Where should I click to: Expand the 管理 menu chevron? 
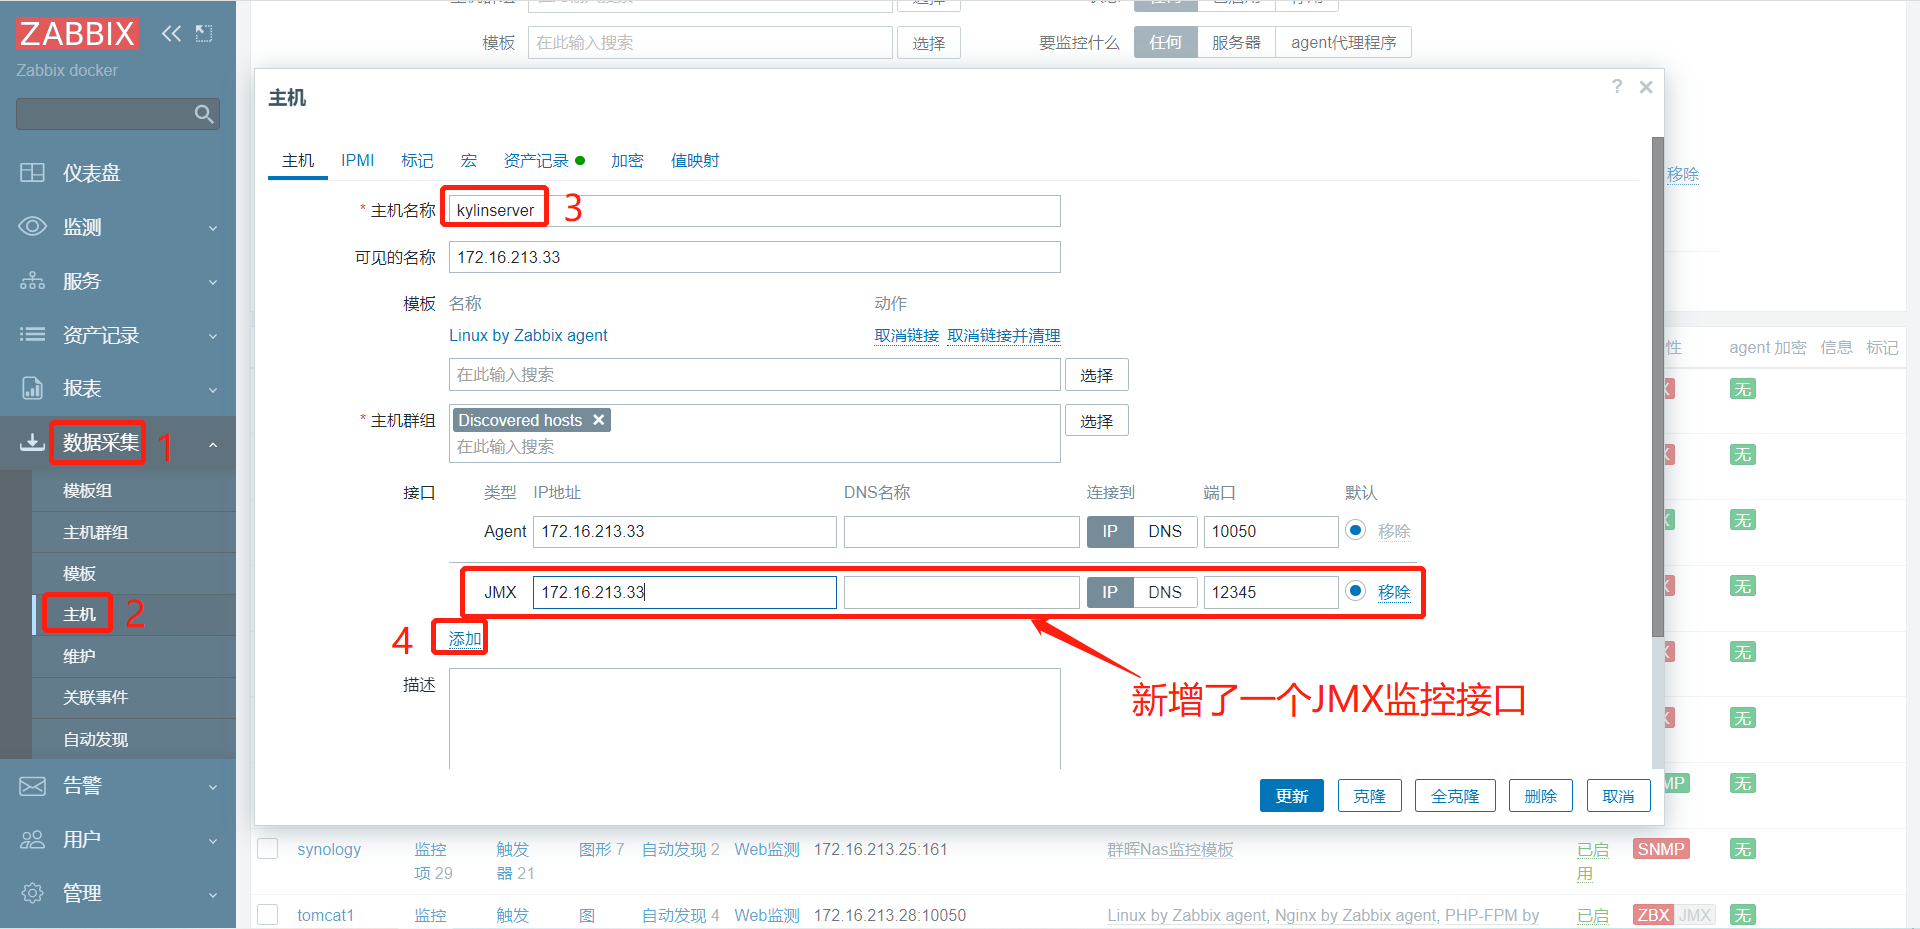213,895
